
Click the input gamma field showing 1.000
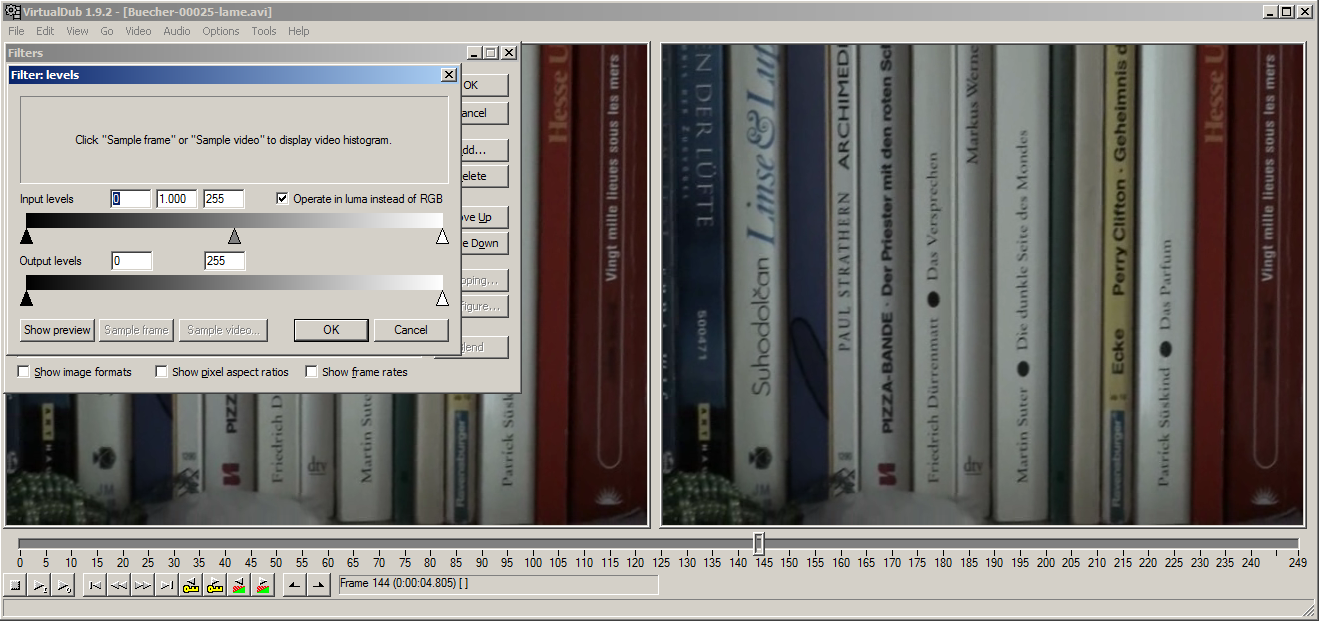[177, 199]
